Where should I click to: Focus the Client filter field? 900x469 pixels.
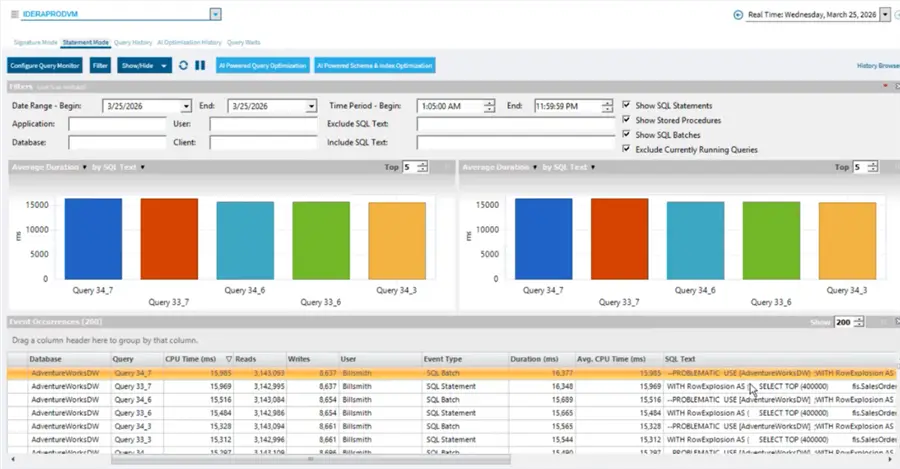coord(263,142)
